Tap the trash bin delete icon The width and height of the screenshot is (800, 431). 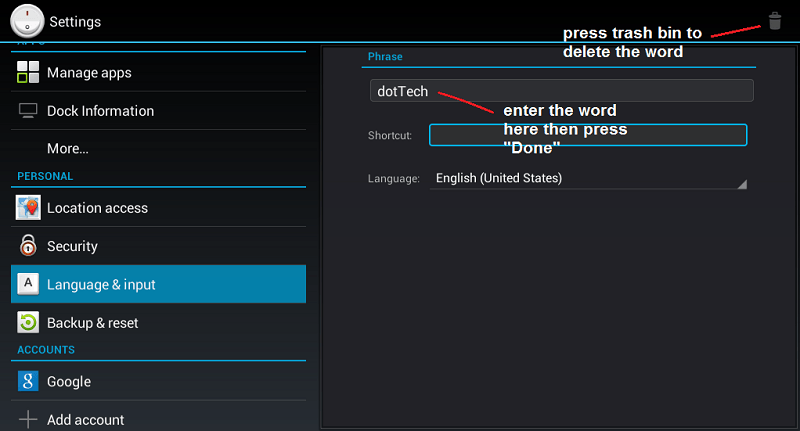click(x=774, y=21)
